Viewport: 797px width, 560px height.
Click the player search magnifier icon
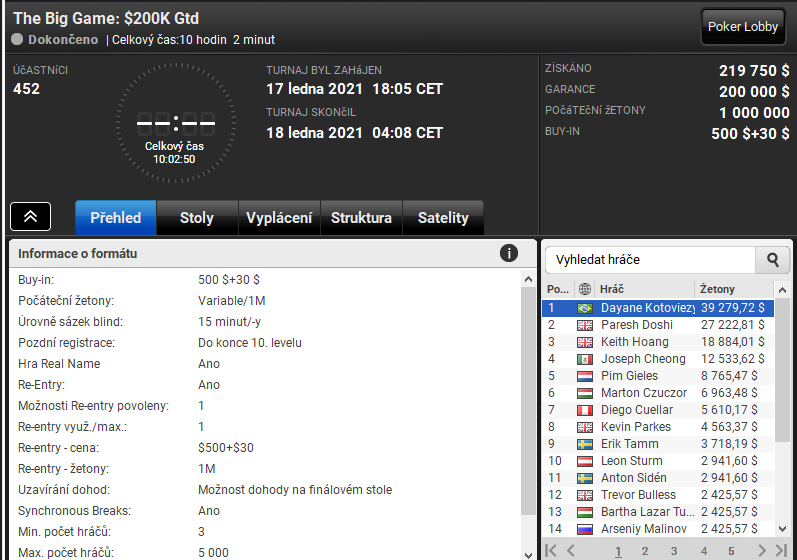(x=773, y=260)
